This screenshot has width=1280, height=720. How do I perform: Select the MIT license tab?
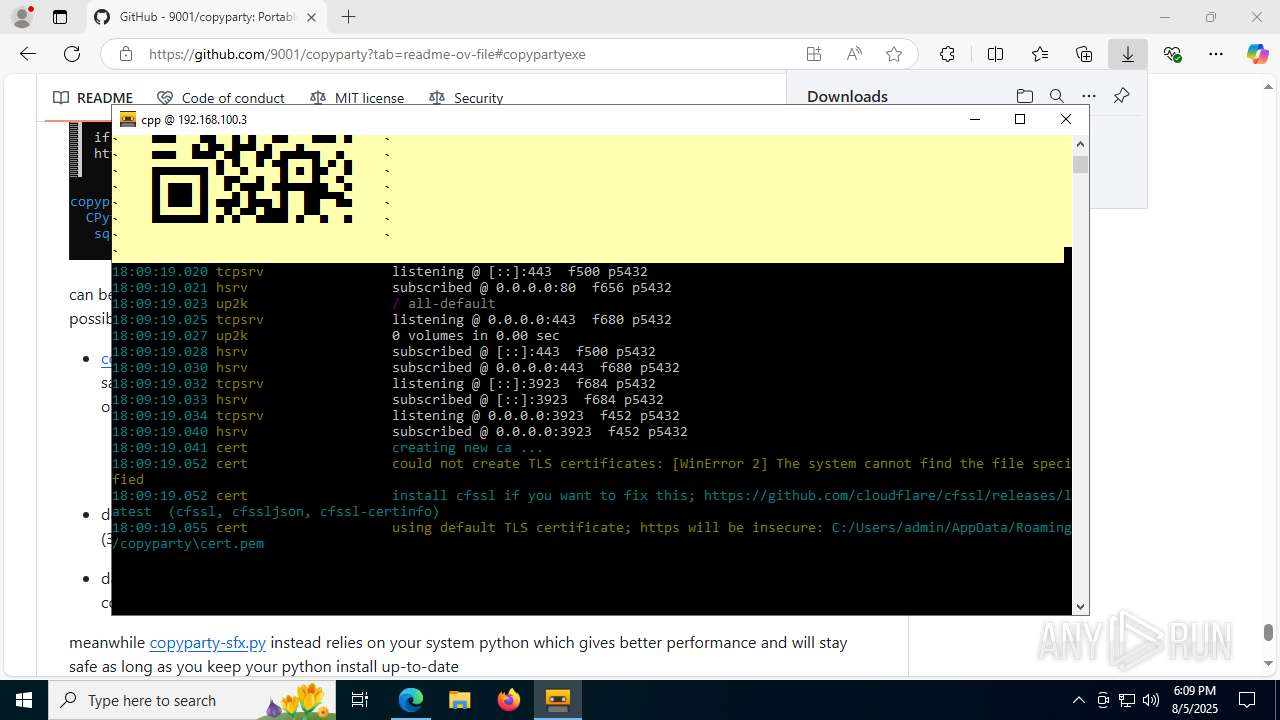pyautogui.click(x=357, y=98)
